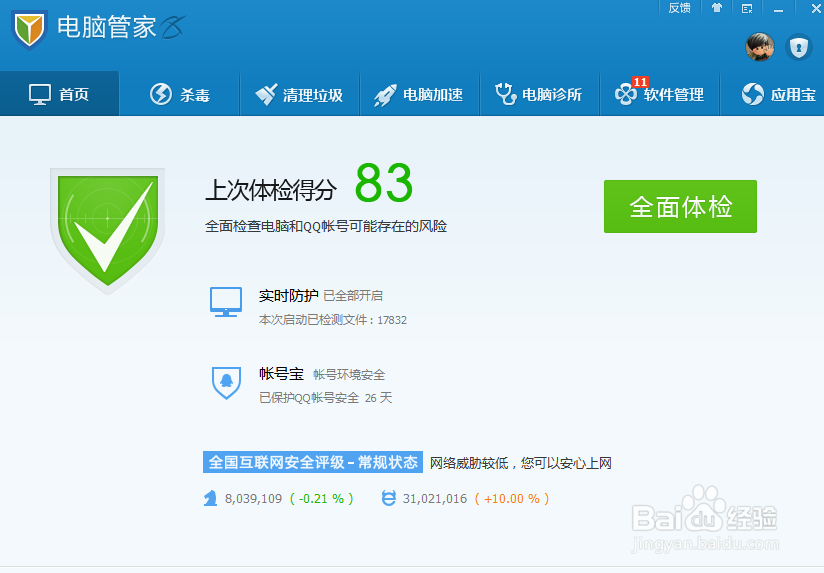Click the shield lock icon beside the avatar
The height and width of the screenshot is (573, 824).
click(x=799, y=48)
